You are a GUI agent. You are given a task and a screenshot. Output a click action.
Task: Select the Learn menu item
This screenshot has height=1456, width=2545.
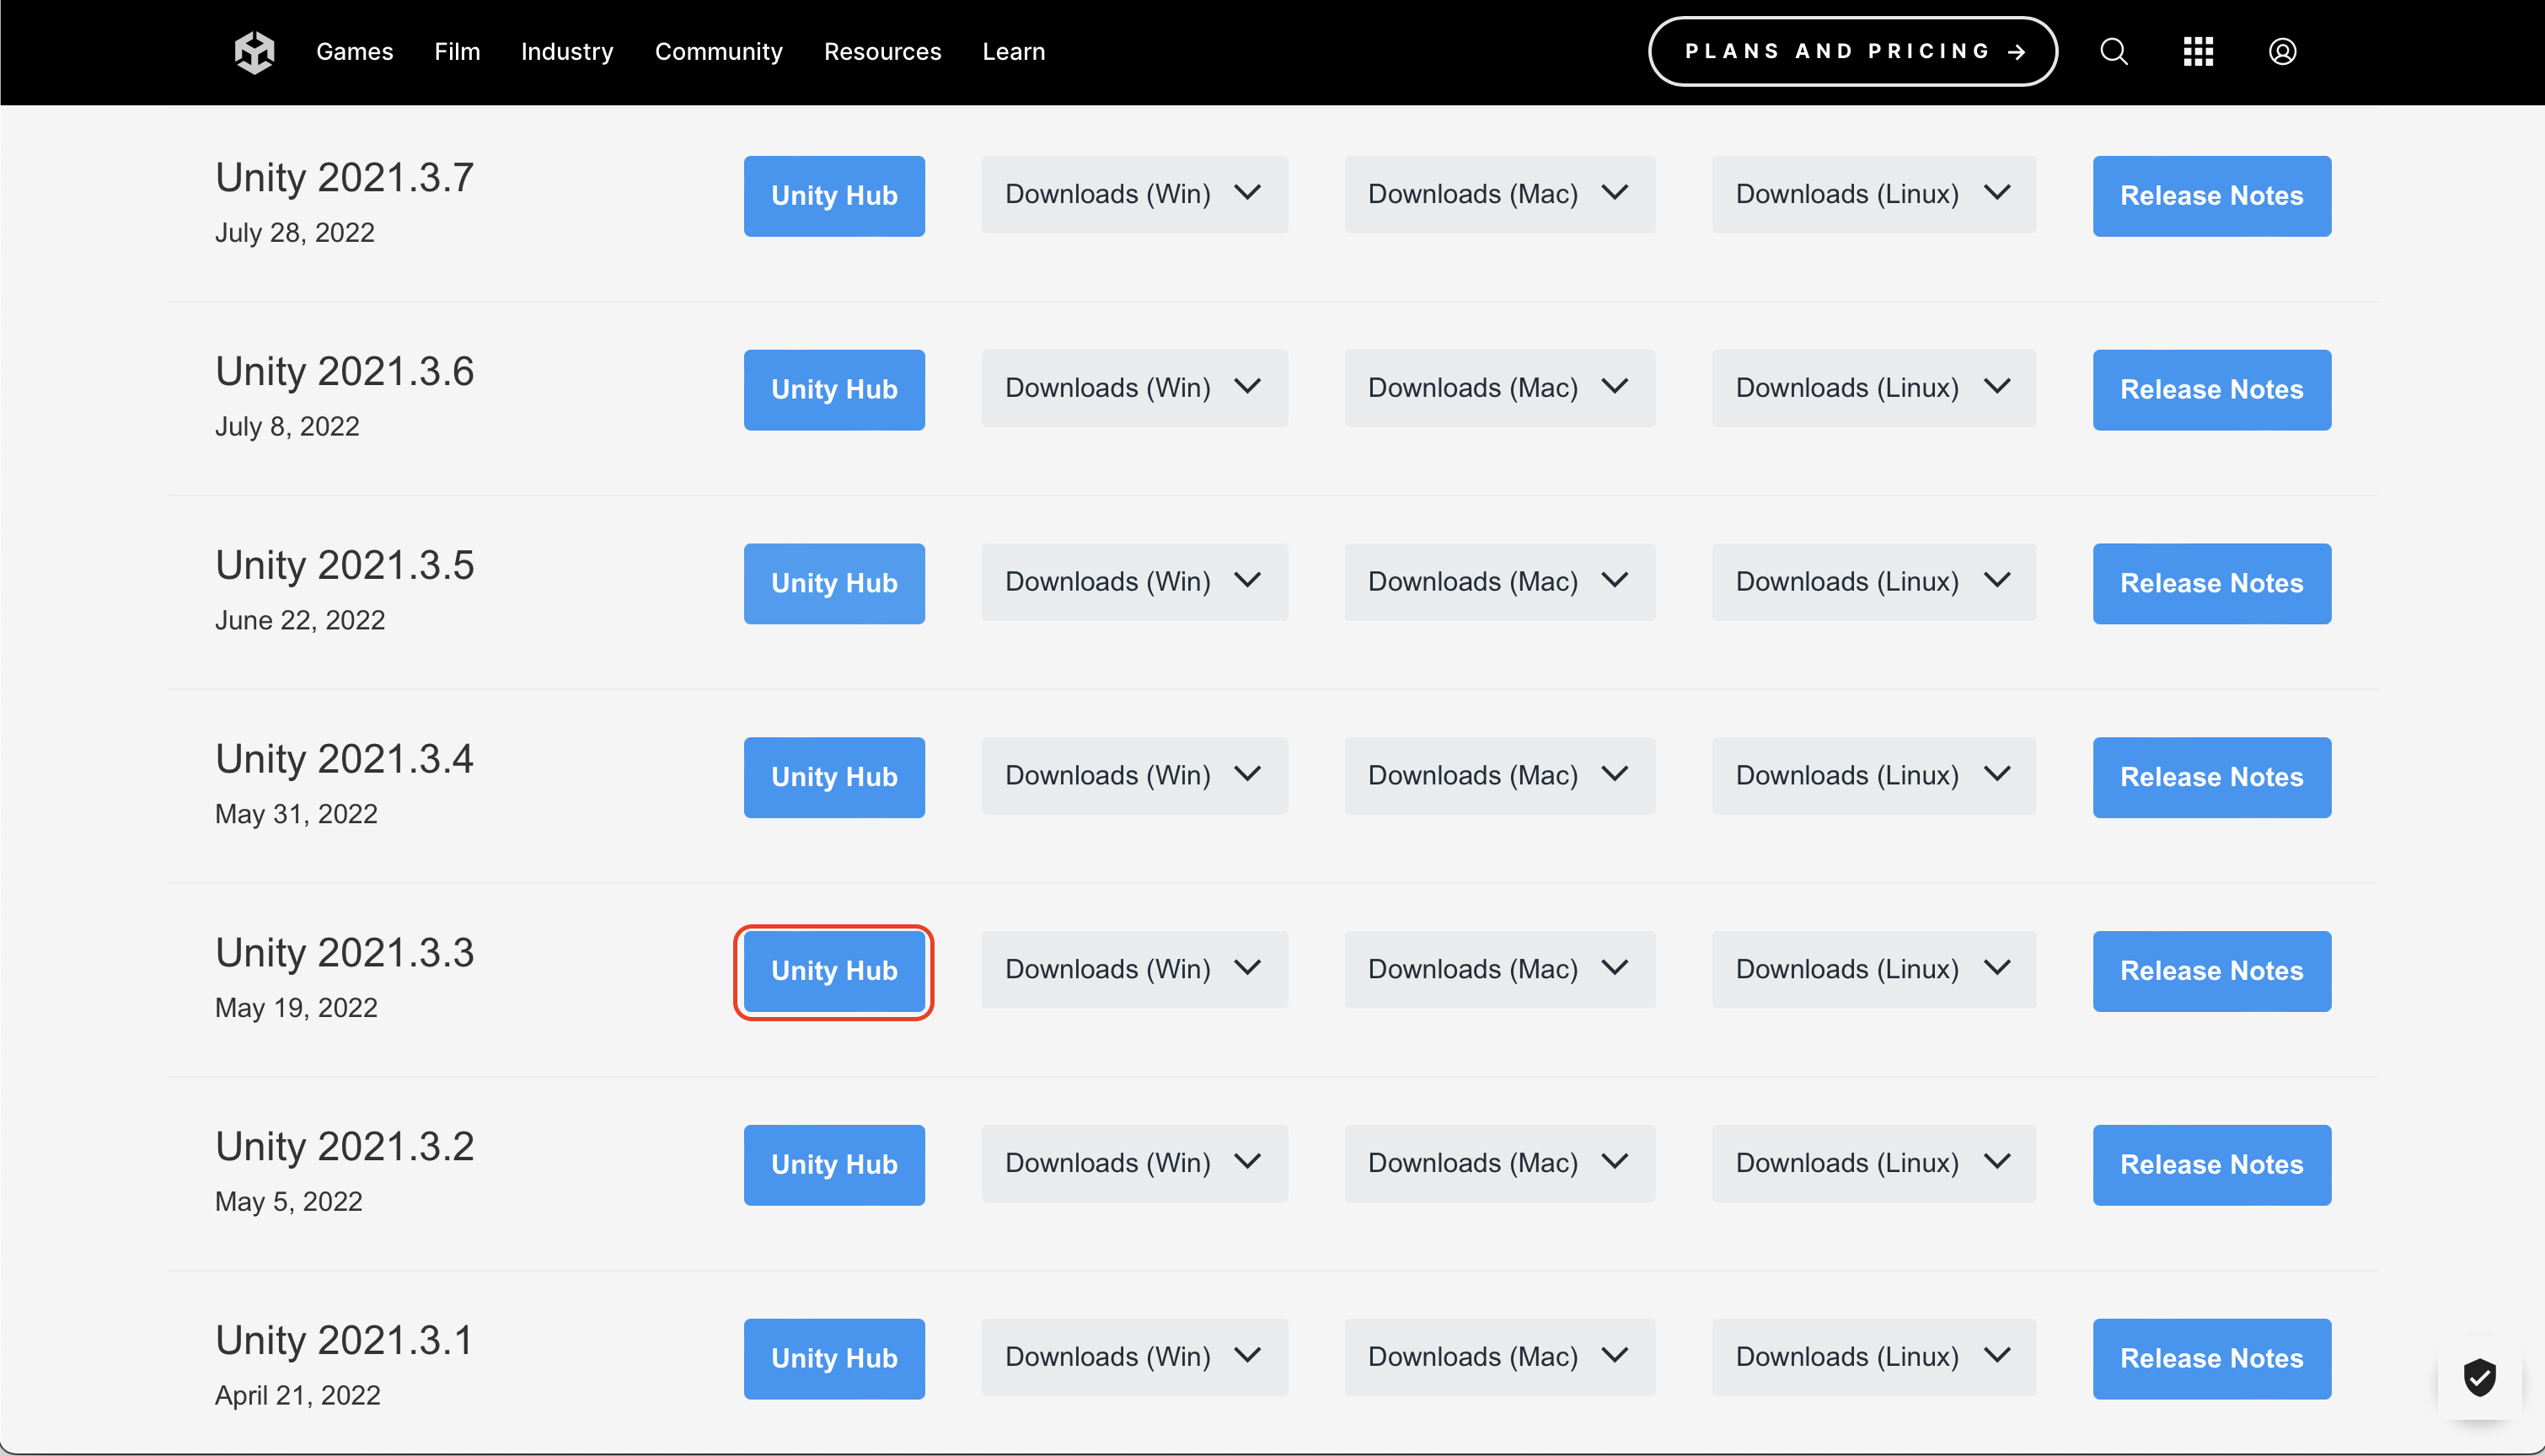click(1013, 52)
